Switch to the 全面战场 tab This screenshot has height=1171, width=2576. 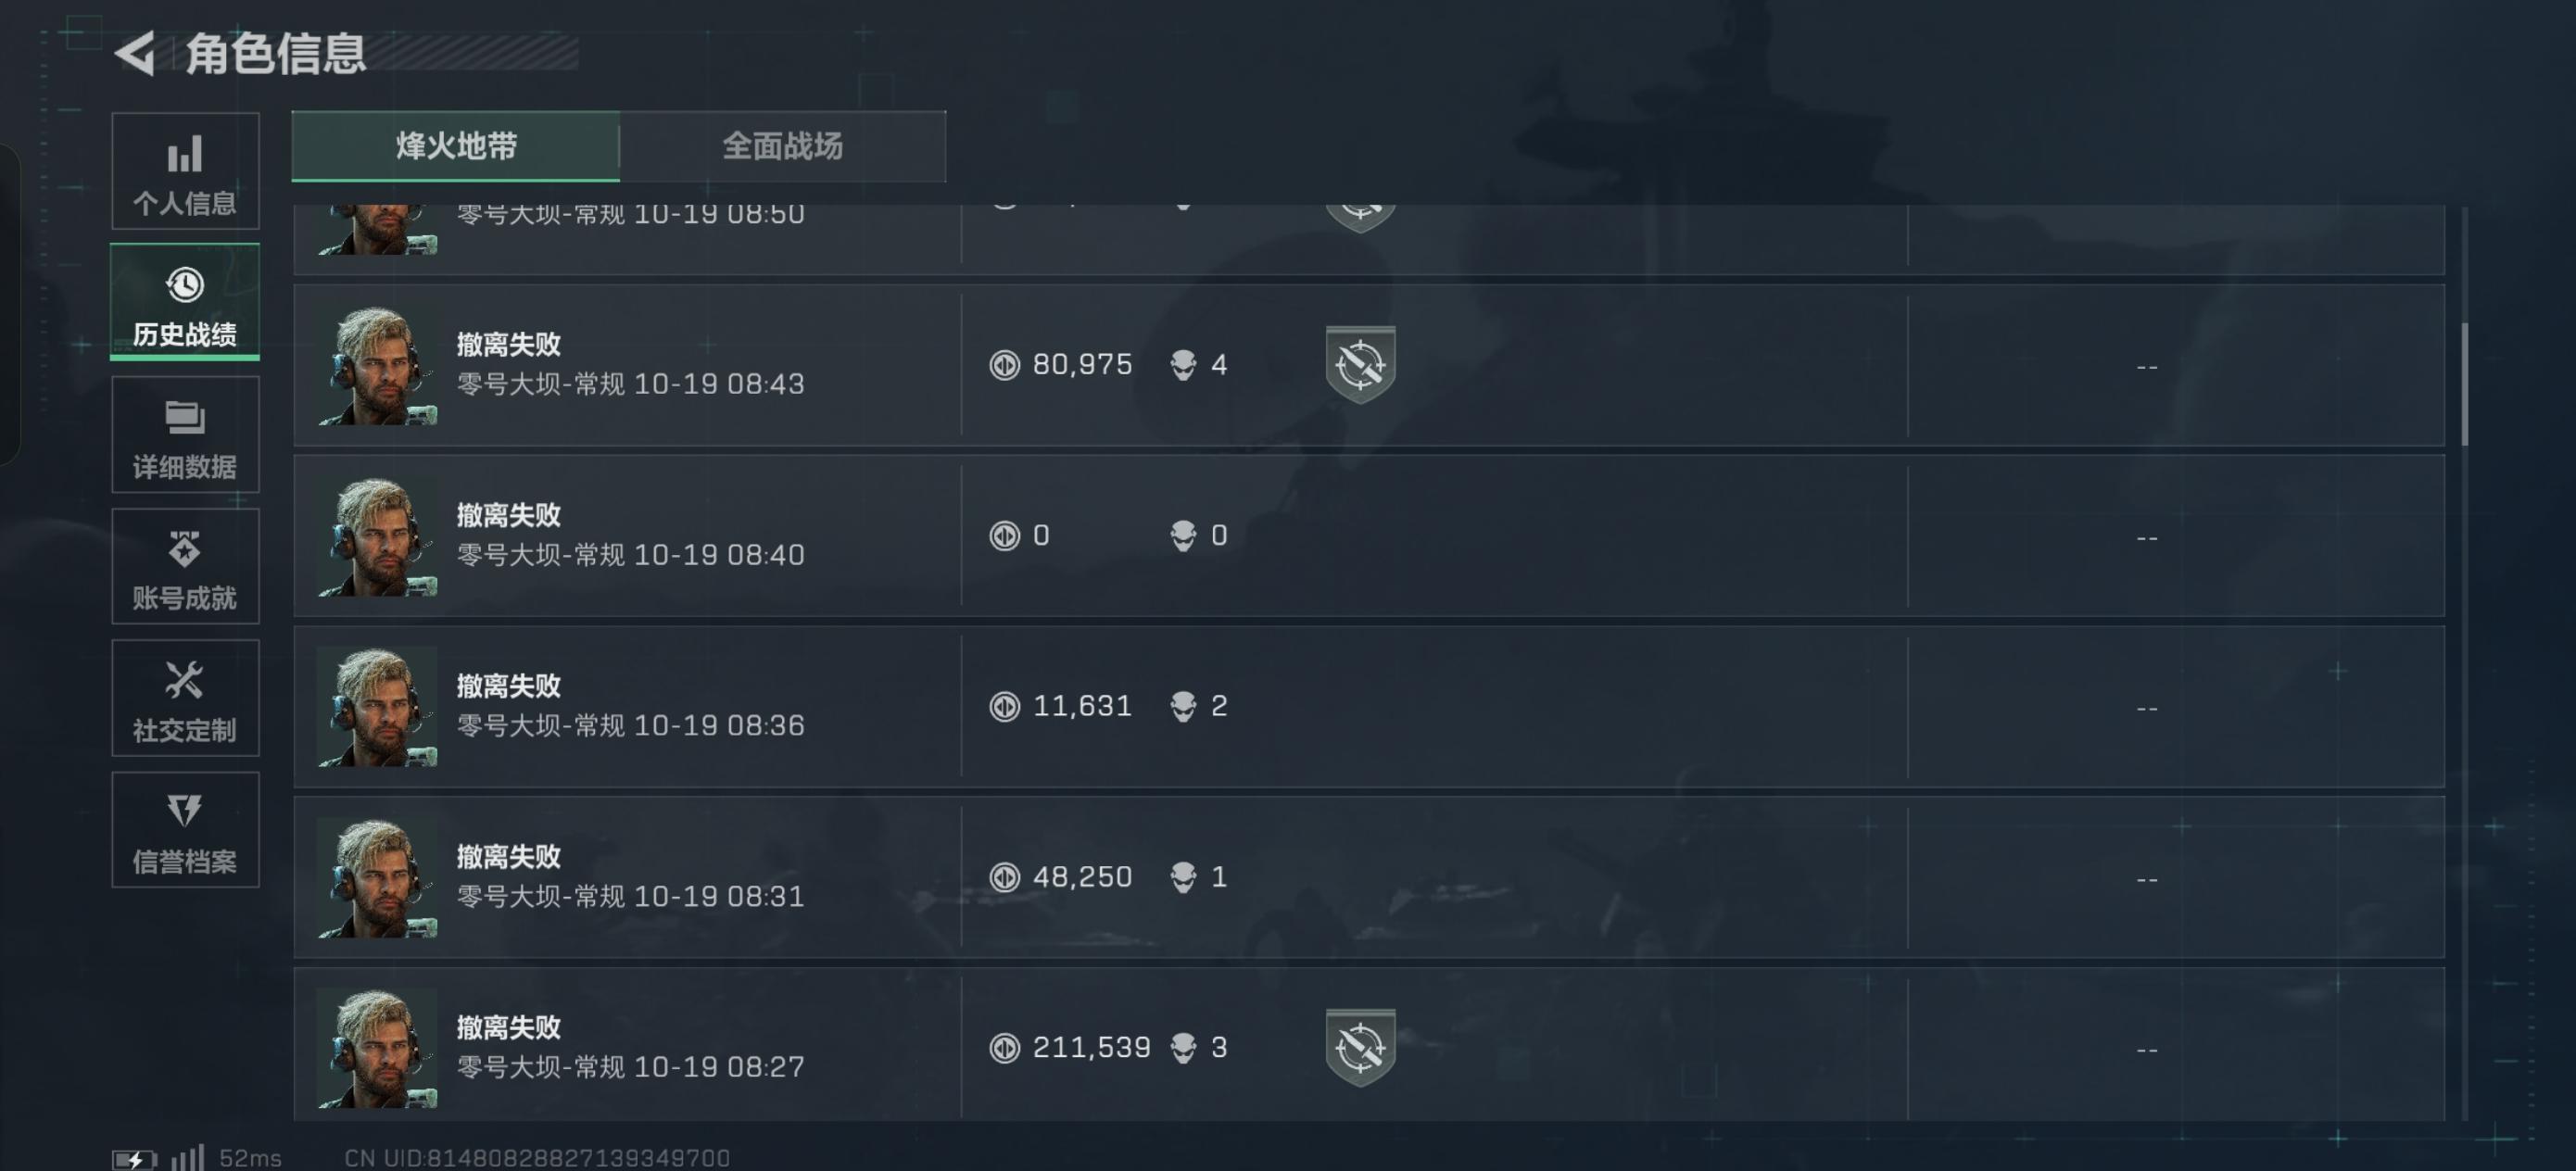pos(783,147)
